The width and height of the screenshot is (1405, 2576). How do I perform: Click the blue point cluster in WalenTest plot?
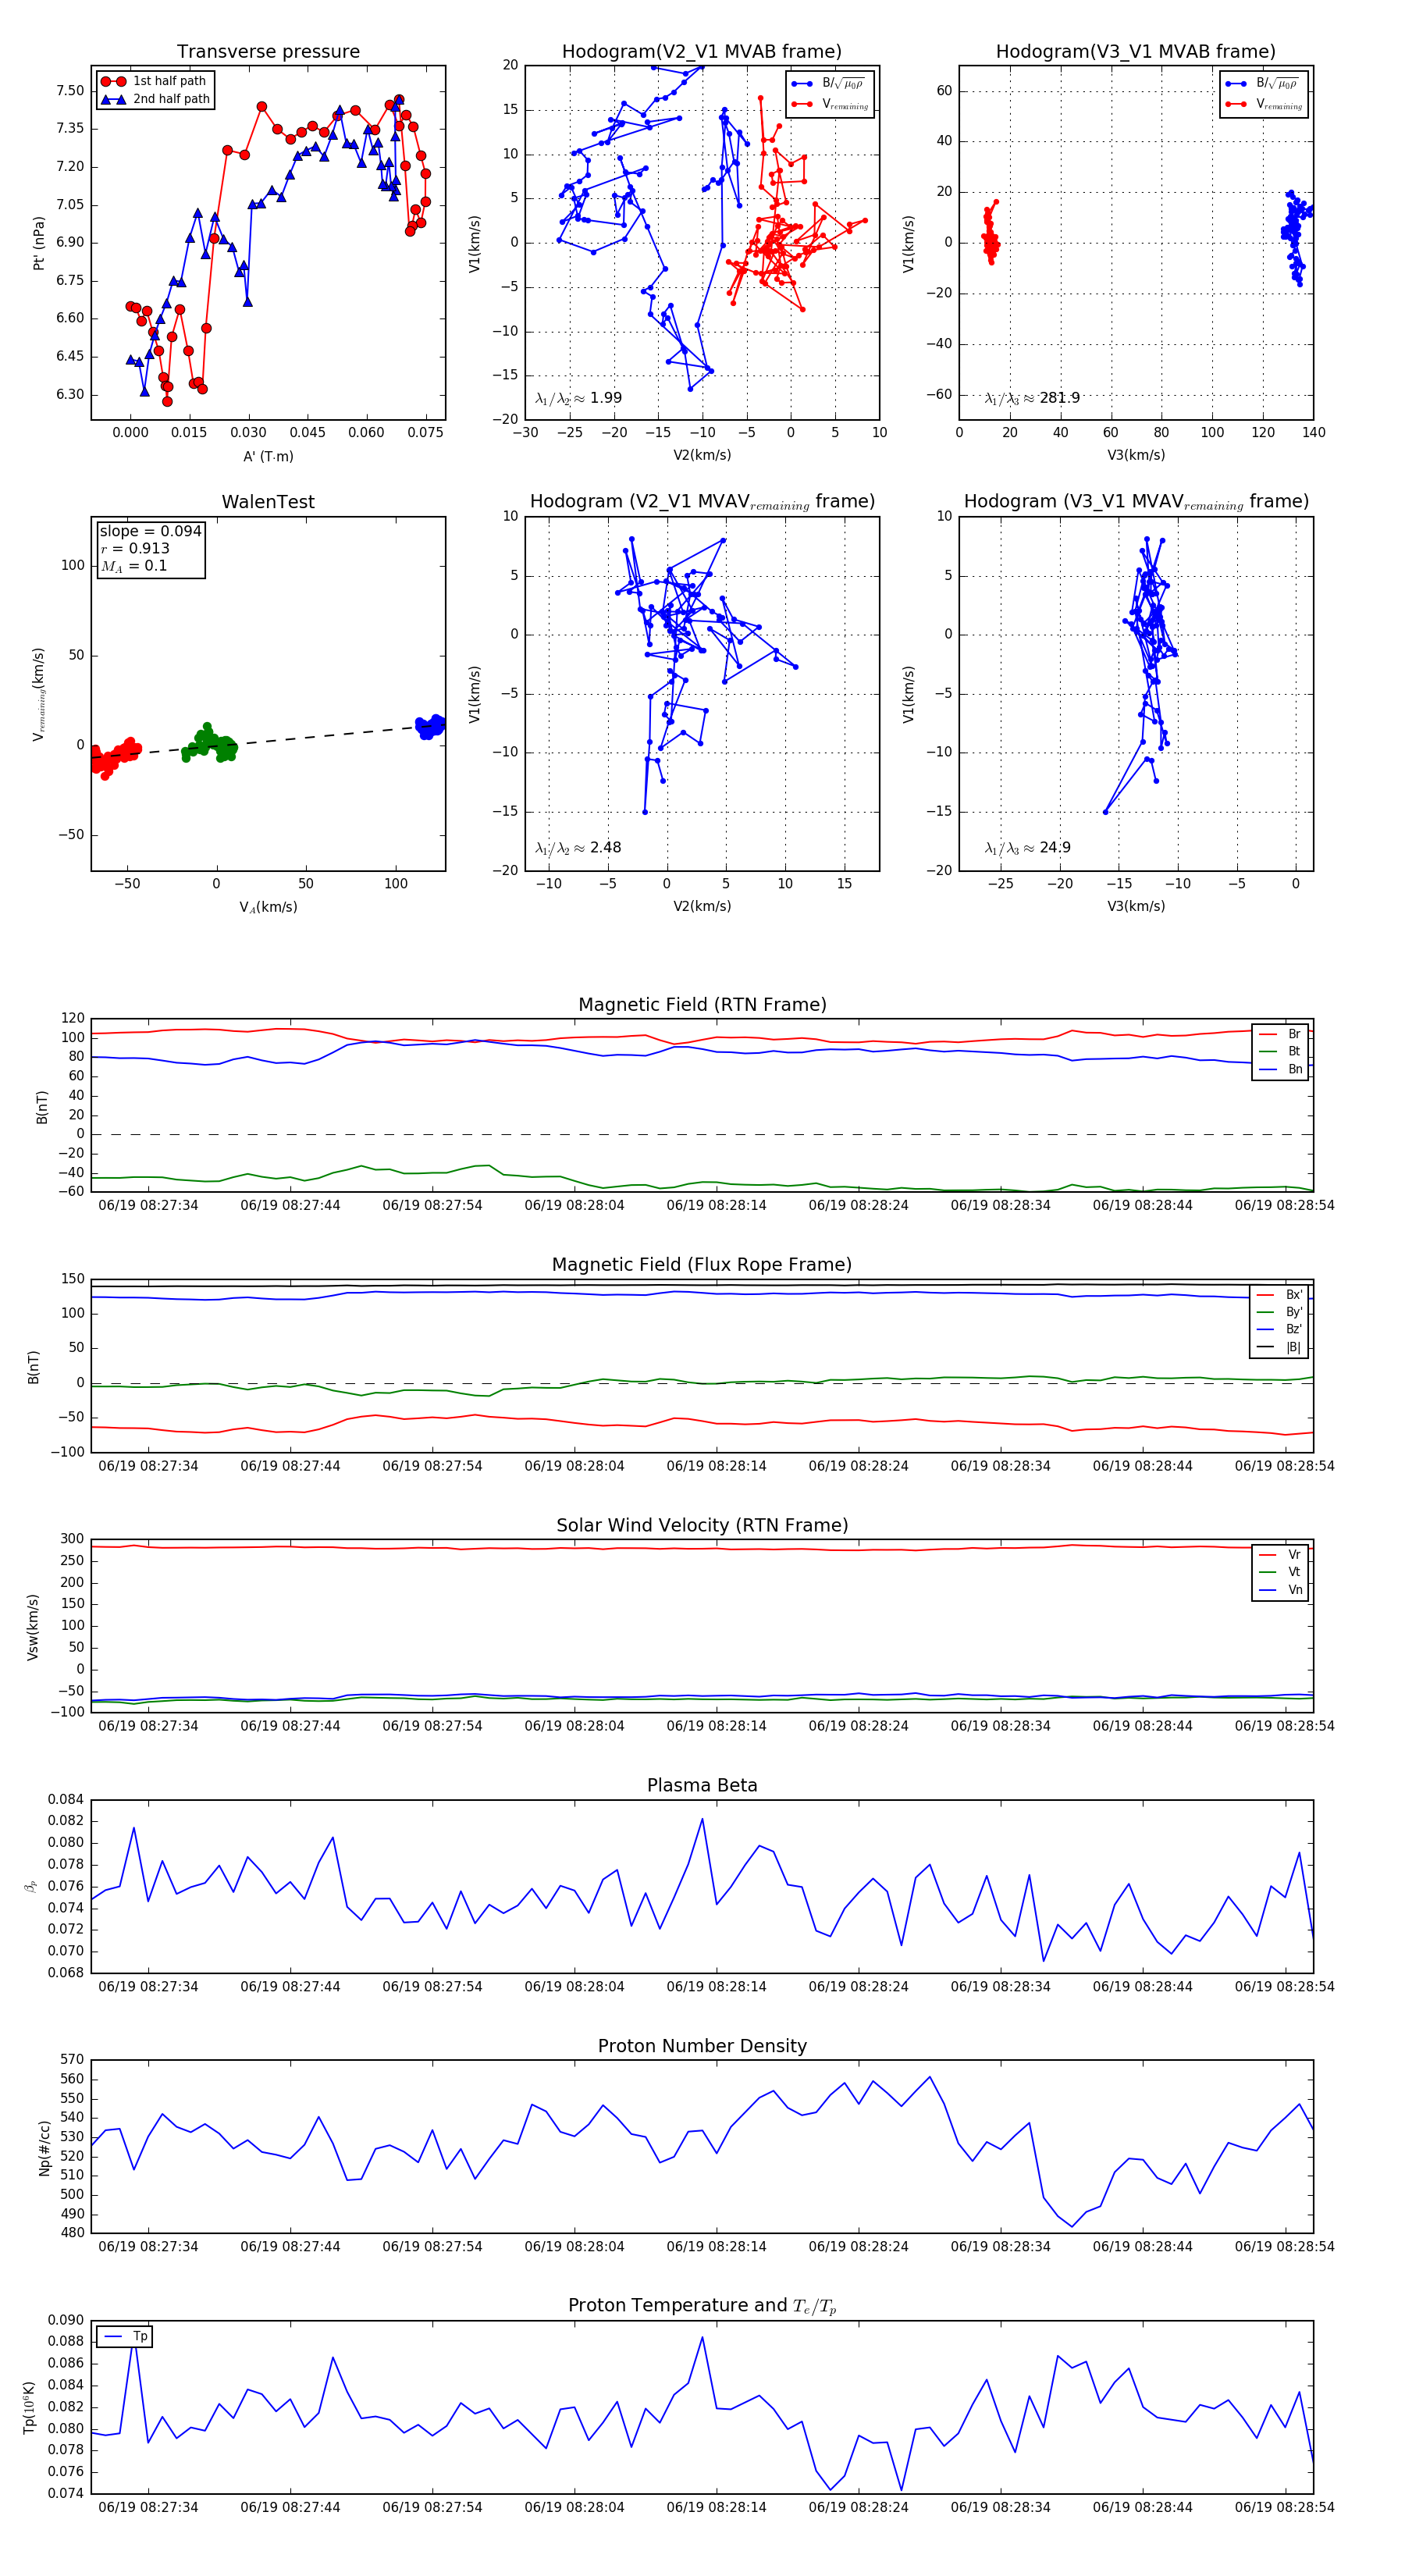(430, 726)
